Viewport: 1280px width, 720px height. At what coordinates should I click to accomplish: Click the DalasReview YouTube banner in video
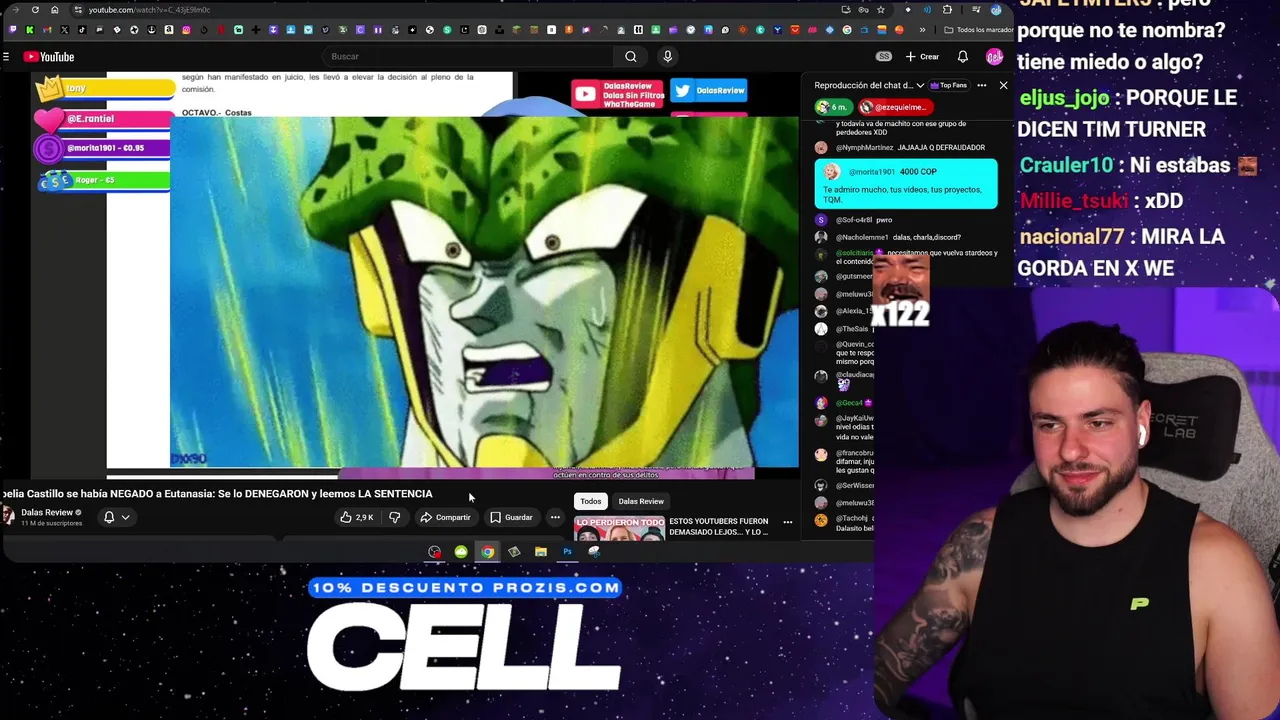[618, 95]
